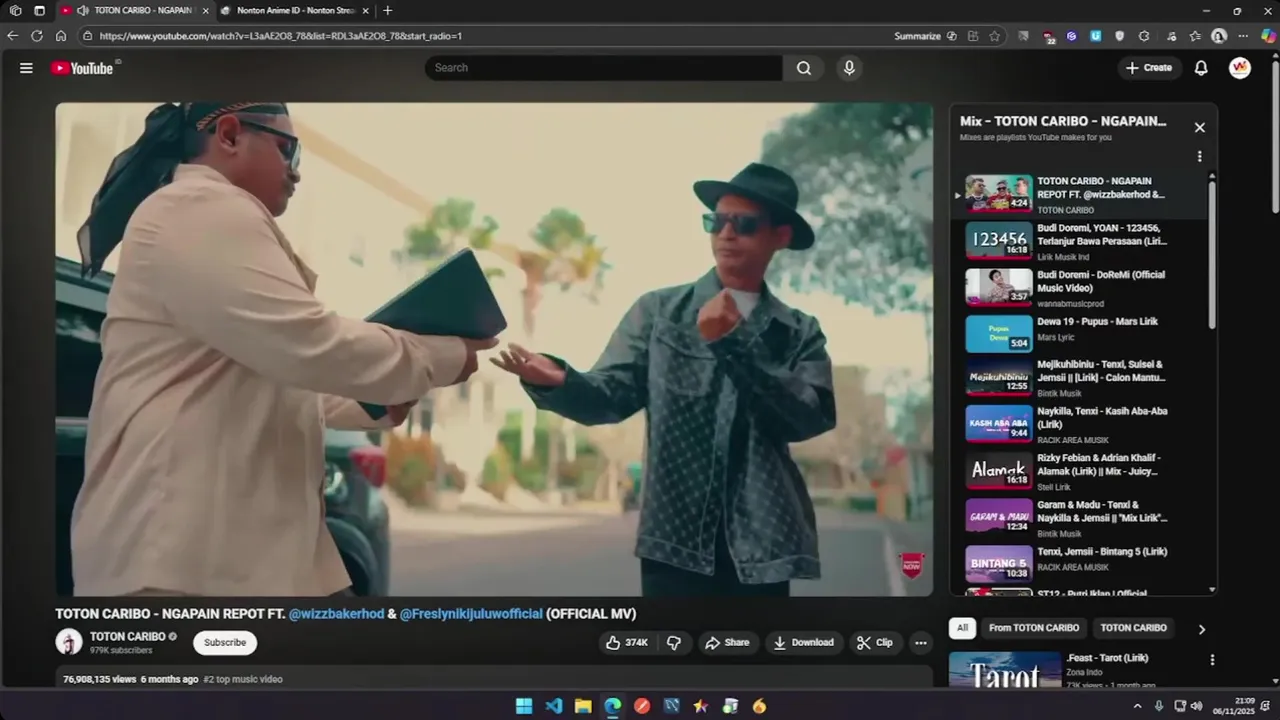Open TOTON CARIBO channel avatar
Screen dimensions: 1280x720
click(x=69, y=642)
